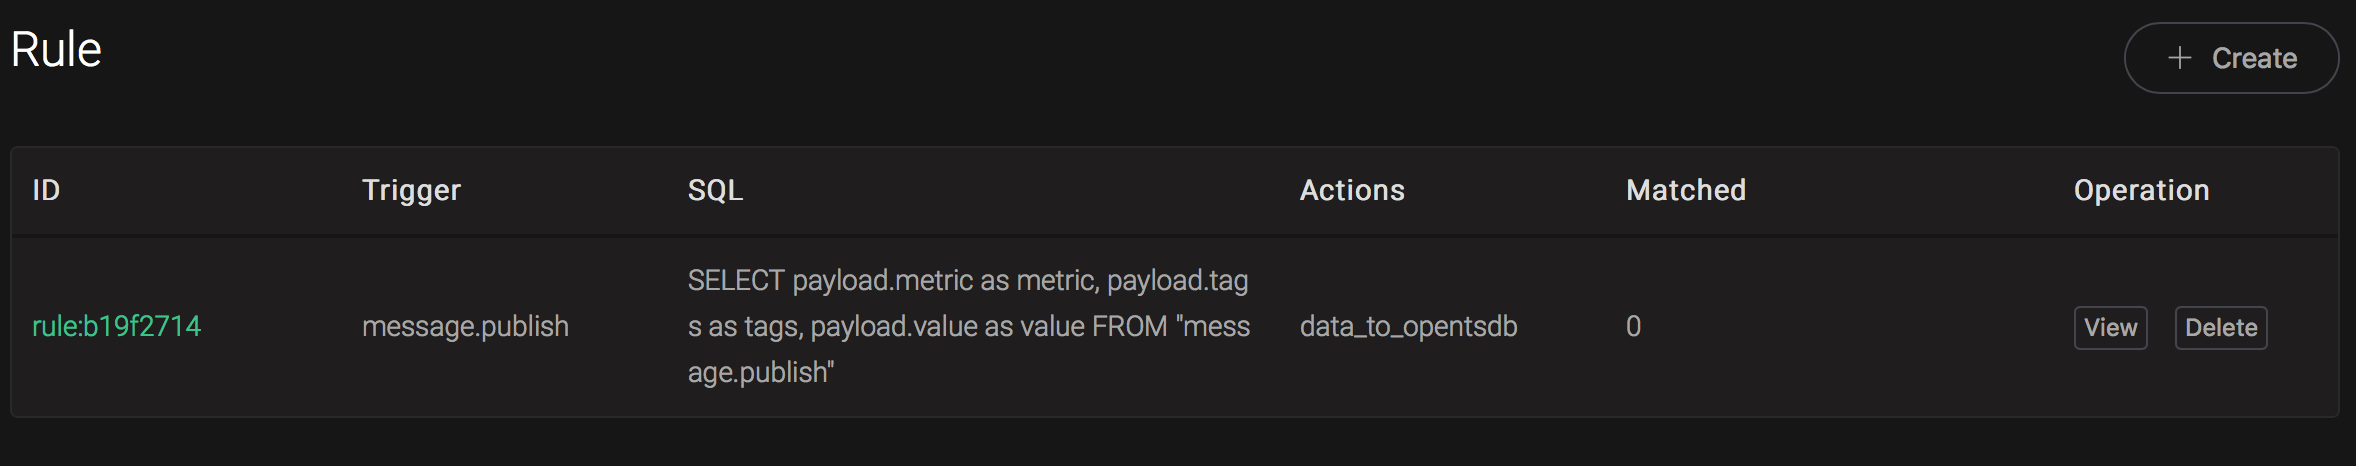Click the 'age.publish"' last SQL line

[x=761, y=372]
